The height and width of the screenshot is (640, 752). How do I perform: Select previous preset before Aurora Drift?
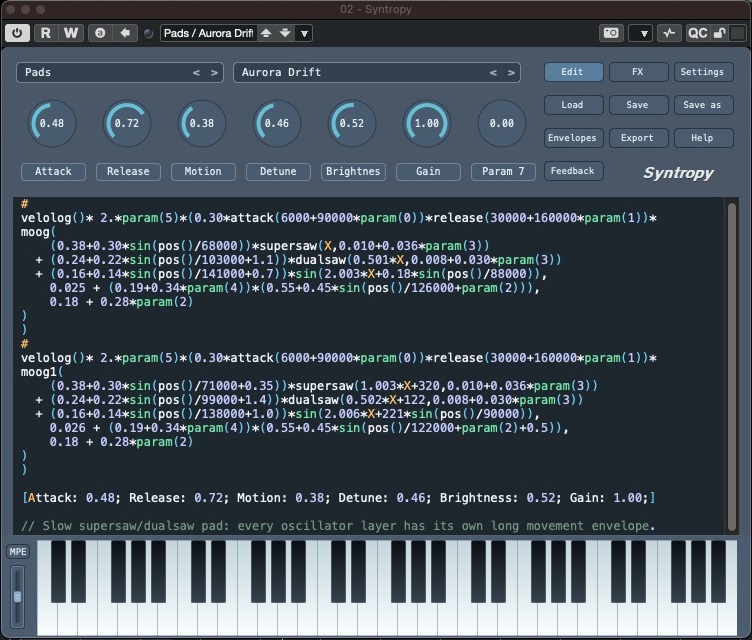pyautogui.click(x=493, y=72)
